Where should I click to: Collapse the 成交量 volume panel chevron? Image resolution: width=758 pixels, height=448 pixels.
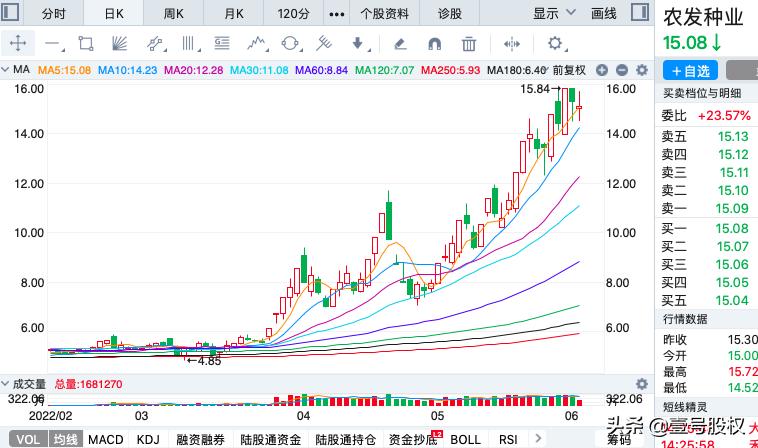[5, 384]
